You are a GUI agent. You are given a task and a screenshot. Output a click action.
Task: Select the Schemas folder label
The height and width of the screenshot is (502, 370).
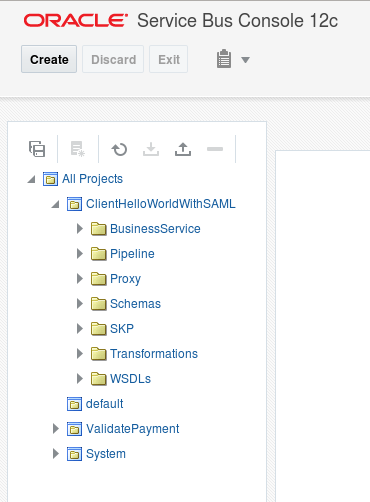point(135,304)
